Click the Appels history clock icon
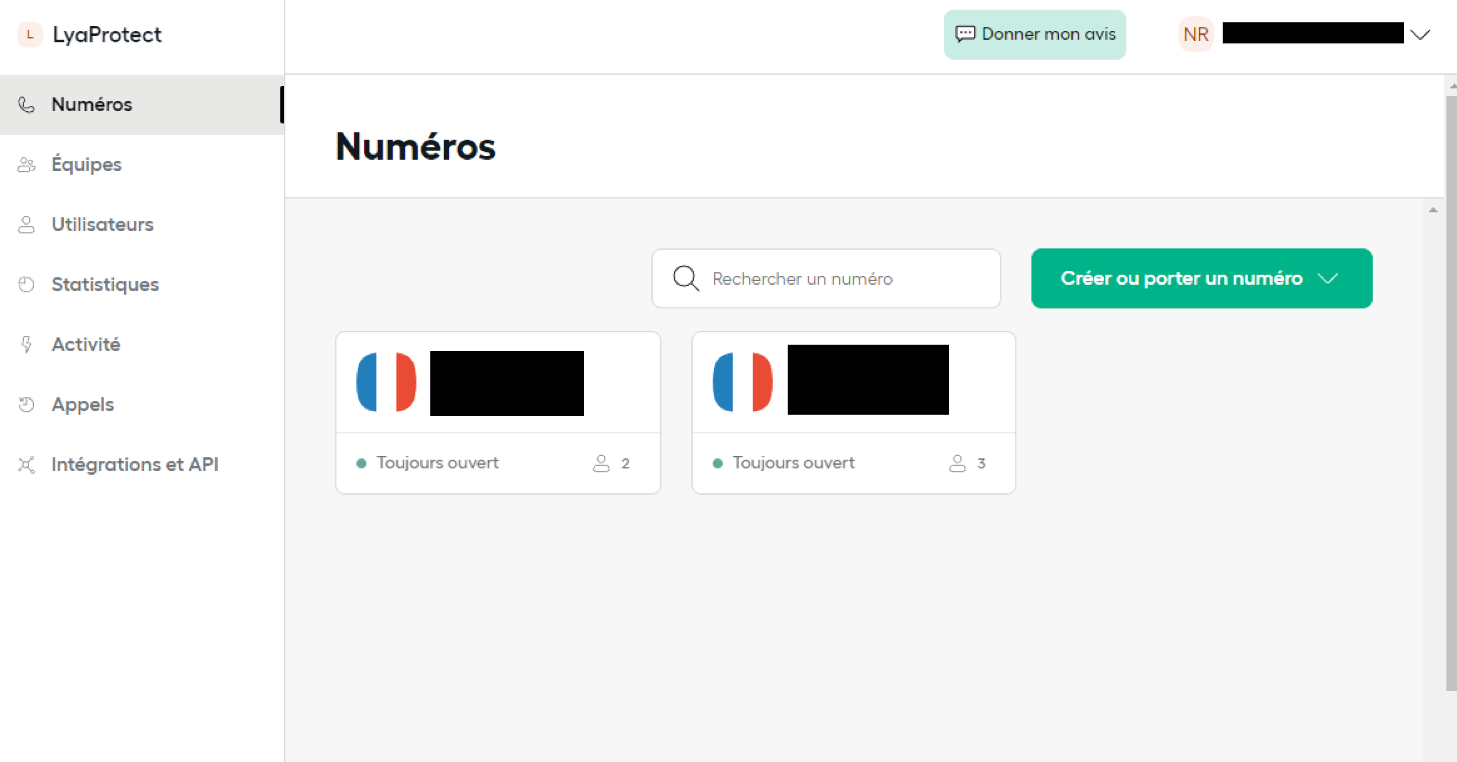This screenshot has height=762, width=1457. [x=27, y=405]
